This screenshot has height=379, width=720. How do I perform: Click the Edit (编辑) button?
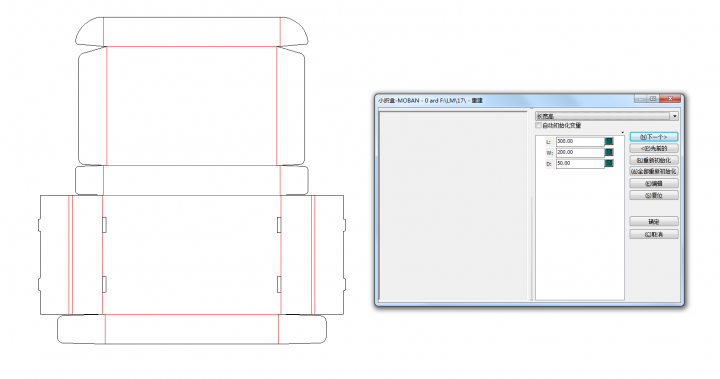coord(654,183)
